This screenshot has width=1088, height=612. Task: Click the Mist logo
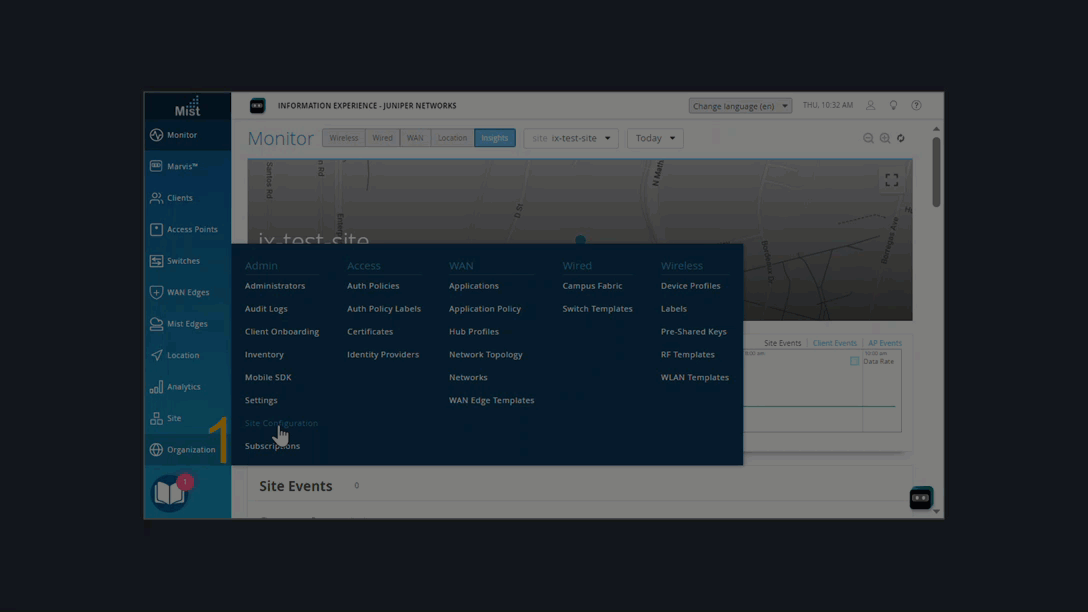(187, 106)
